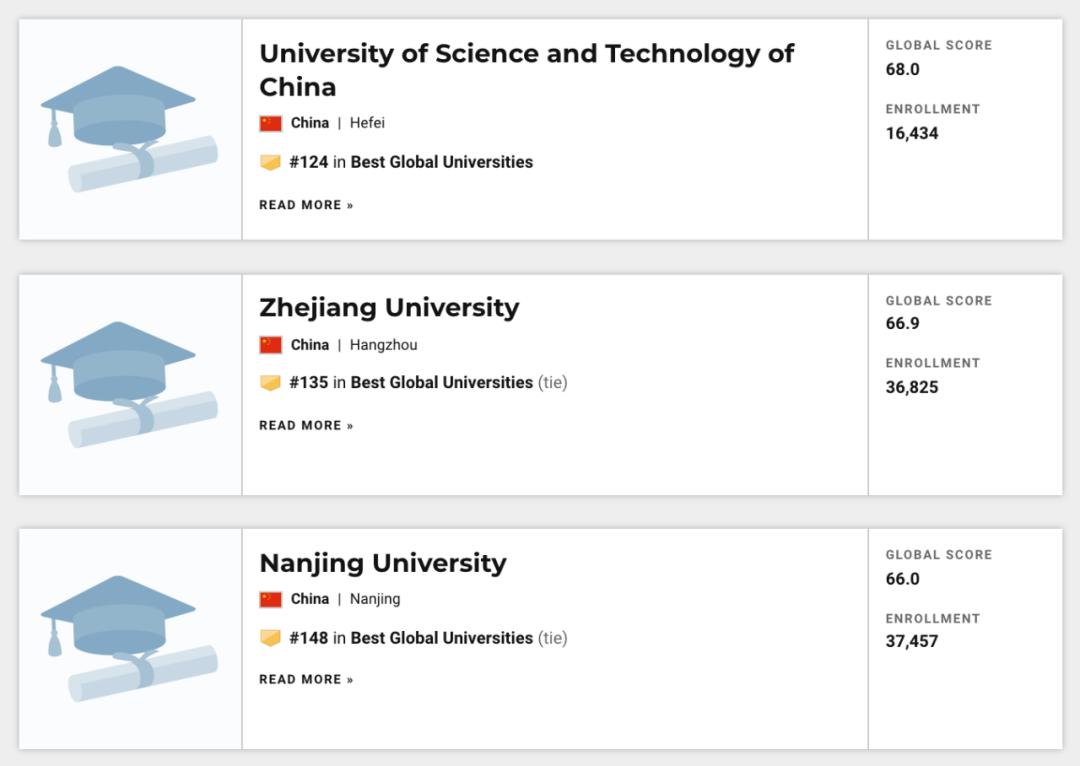This screenshot has width=1080, height=766.
Task: Open the Zhejiang University title link
Action: click(x=389, y=307)
